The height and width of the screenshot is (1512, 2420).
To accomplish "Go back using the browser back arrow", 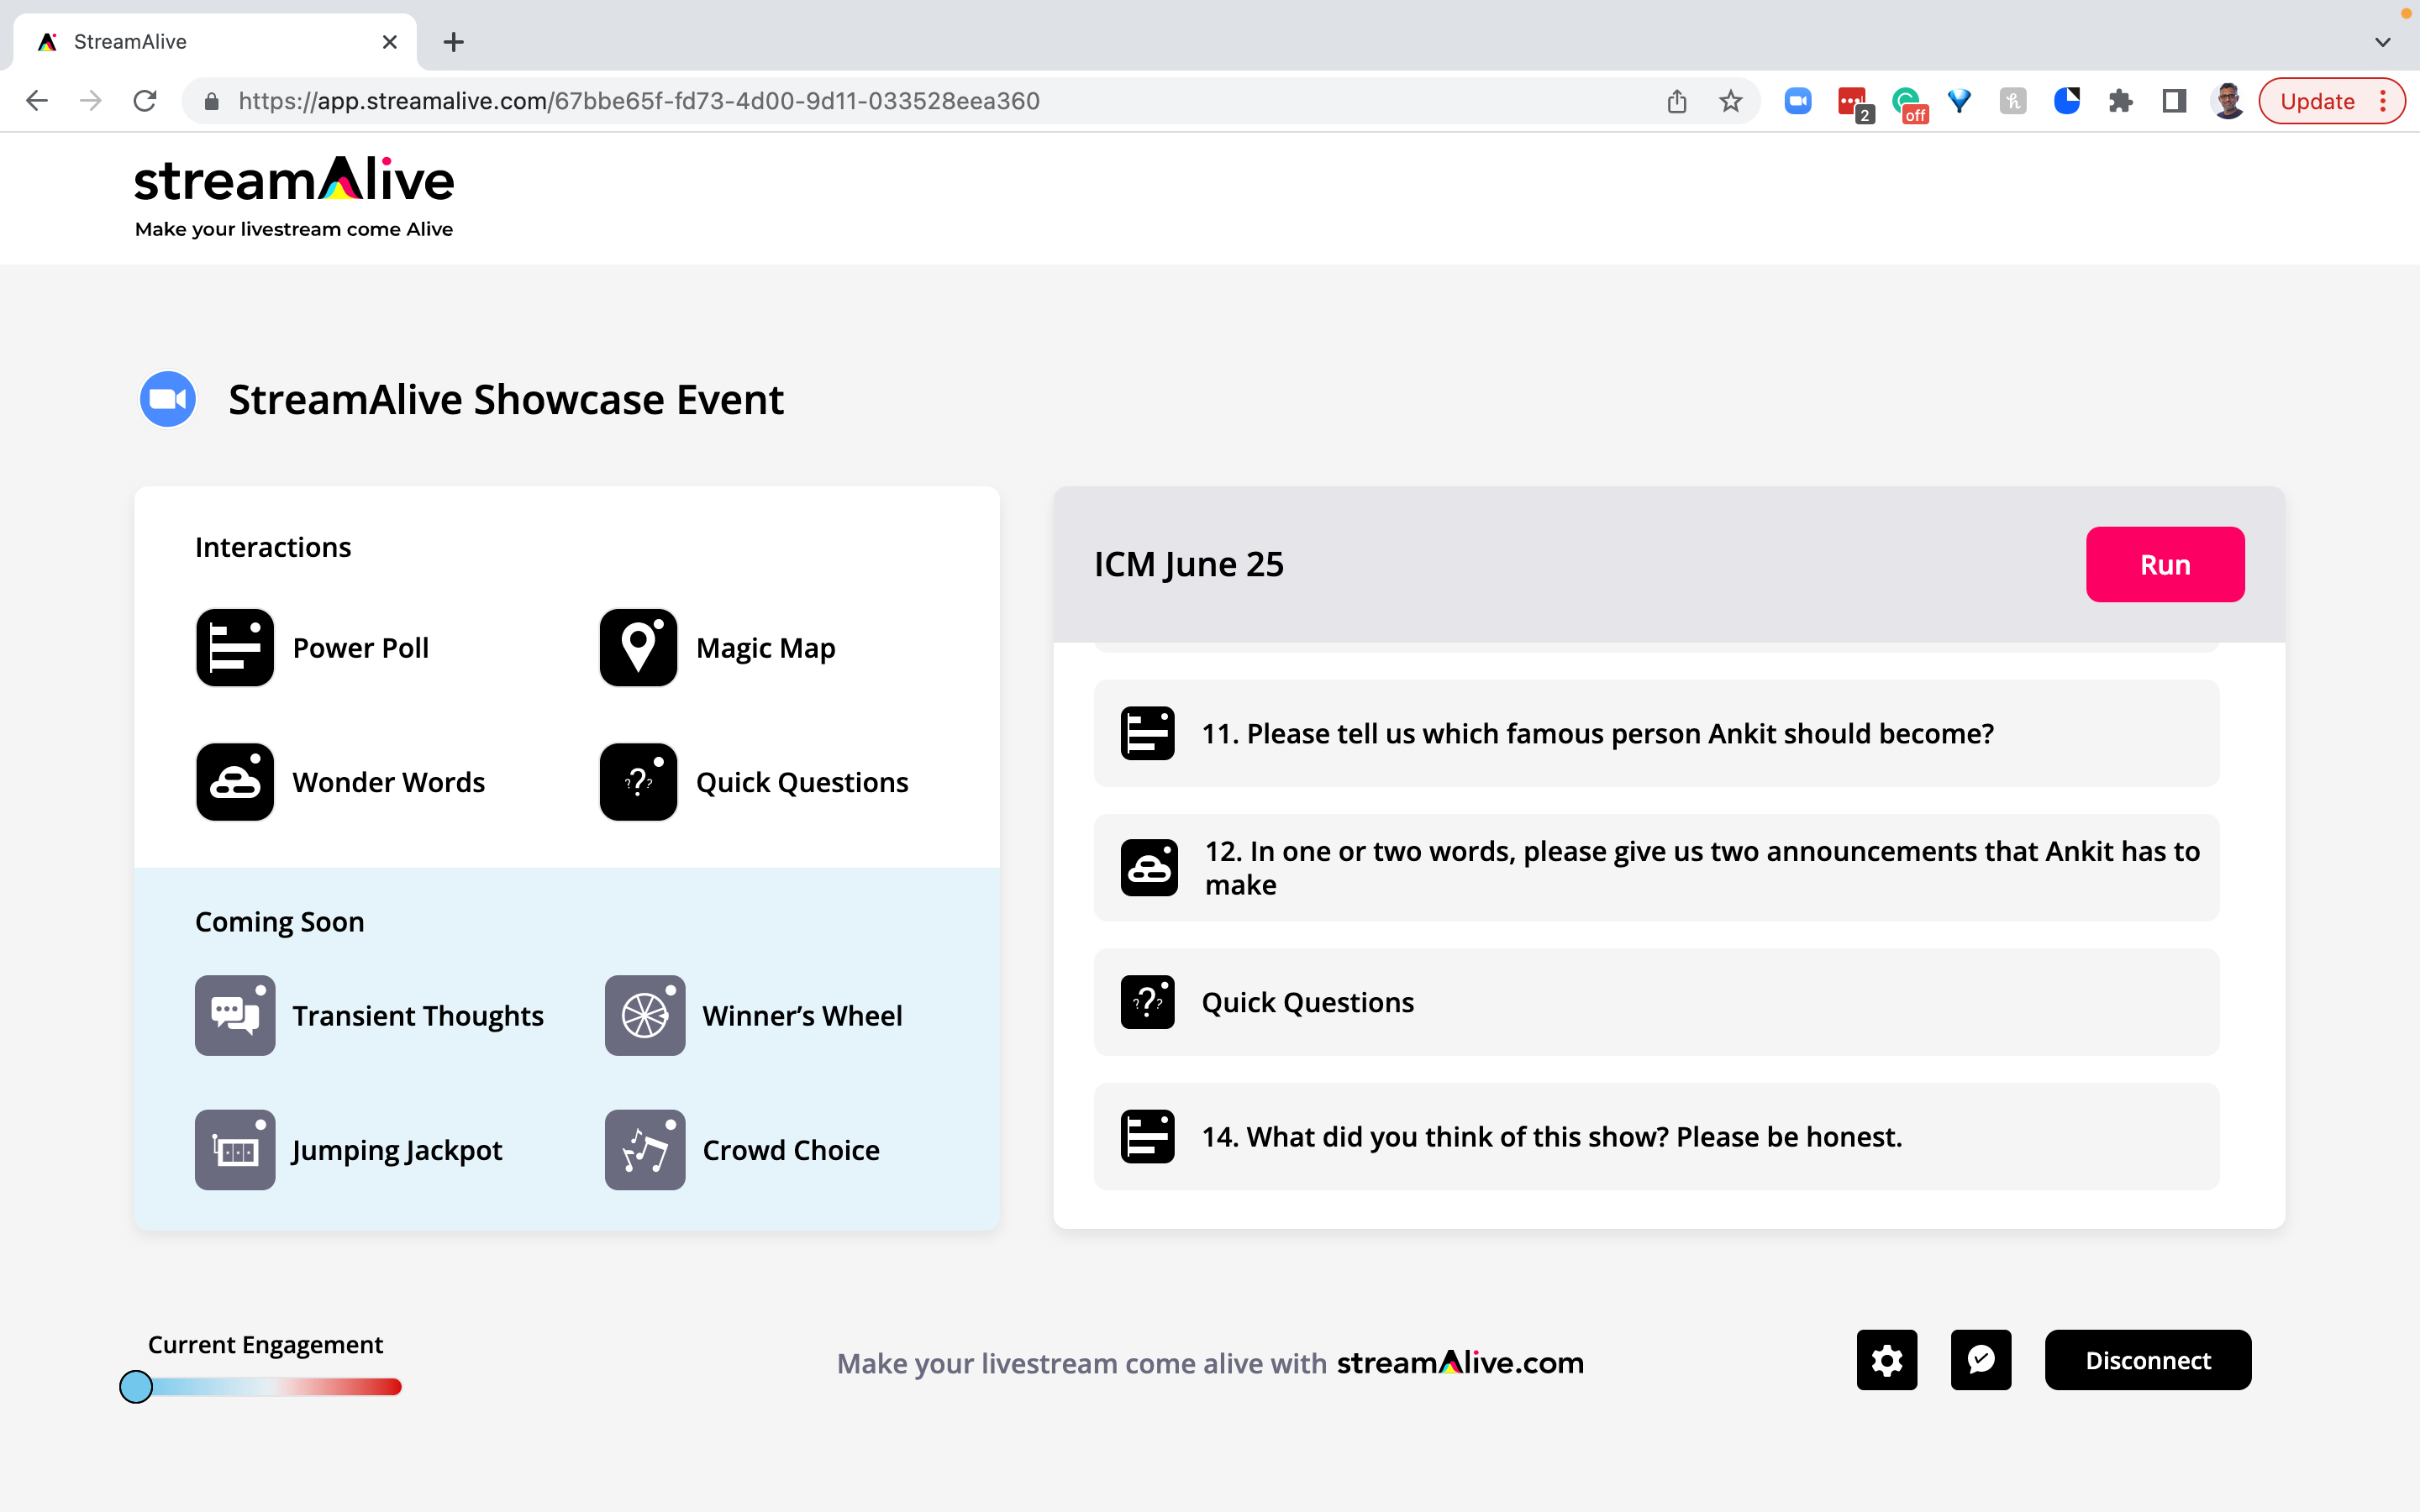I will tap(37, 101).
